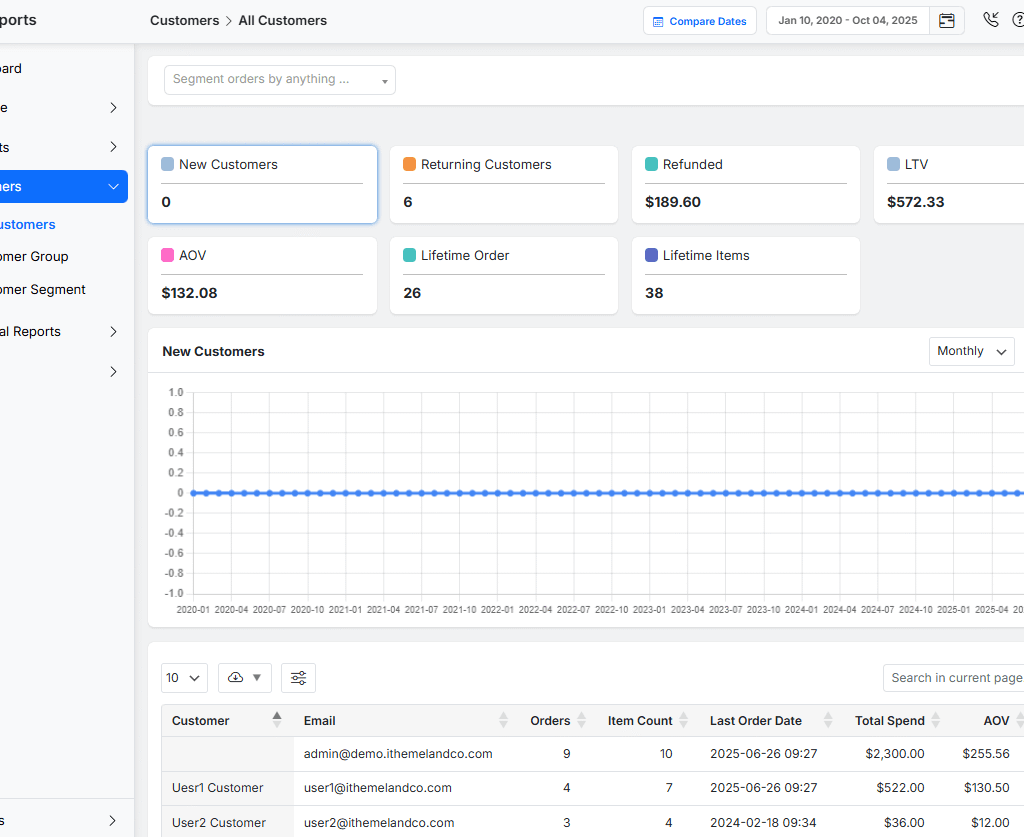The width and height of the screenshot is (1024, 837).
Task: Select the New Customers metric card
Action: point(262,184)
